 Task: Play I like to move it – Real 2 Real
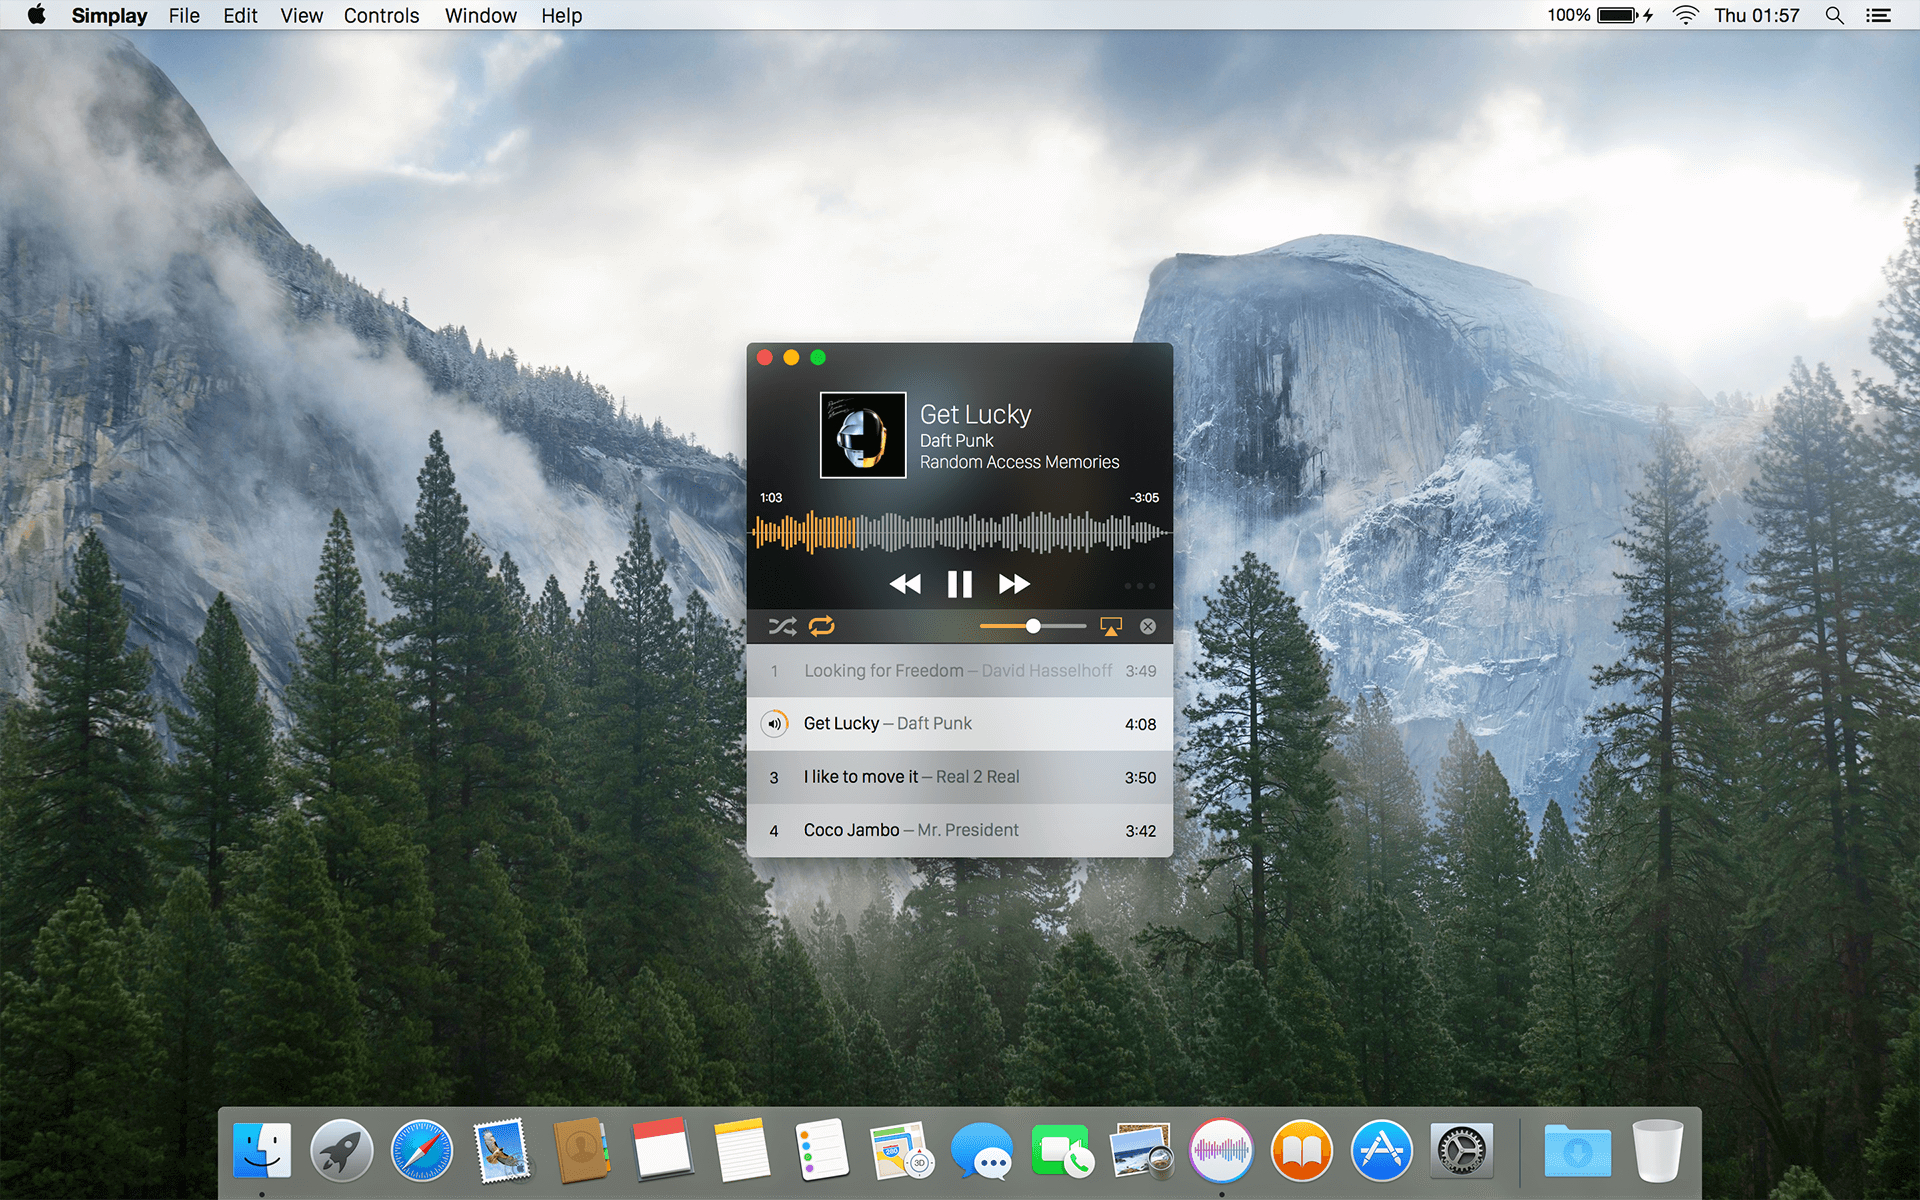pyautogui.click(x=960, y=777)
